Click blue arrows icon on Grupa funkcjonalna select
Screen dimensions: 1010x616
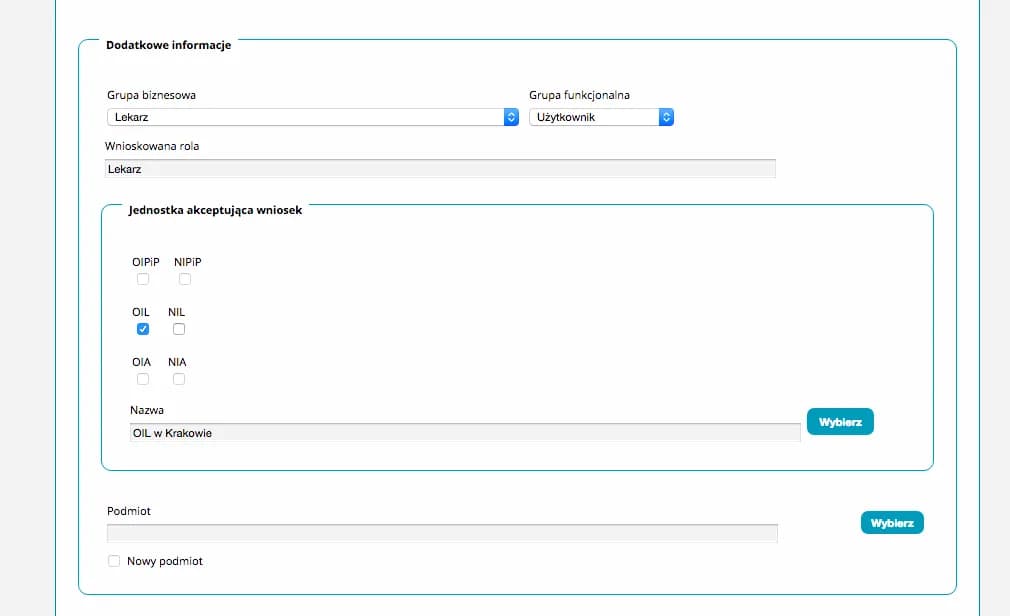pyautogui.click(x=666, y=117)
